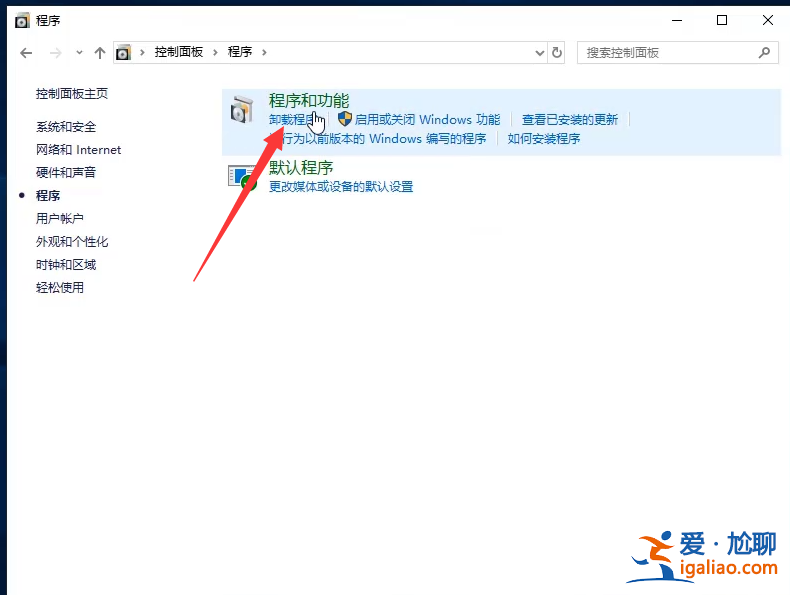Open 控制面板主页 in the sidebar
The height and width of the screenshot is (595, 790).
click(x=72, y=94)
